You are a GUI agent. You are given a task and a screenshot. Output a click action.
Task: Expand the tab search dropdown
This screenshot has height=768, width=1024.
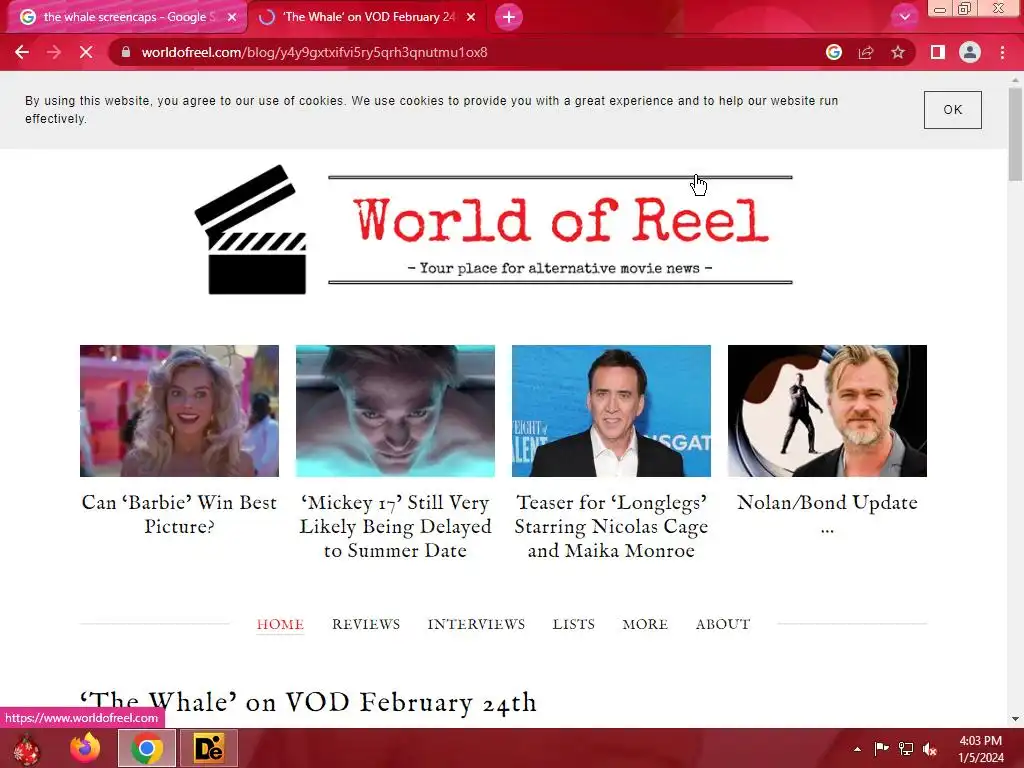904,17
